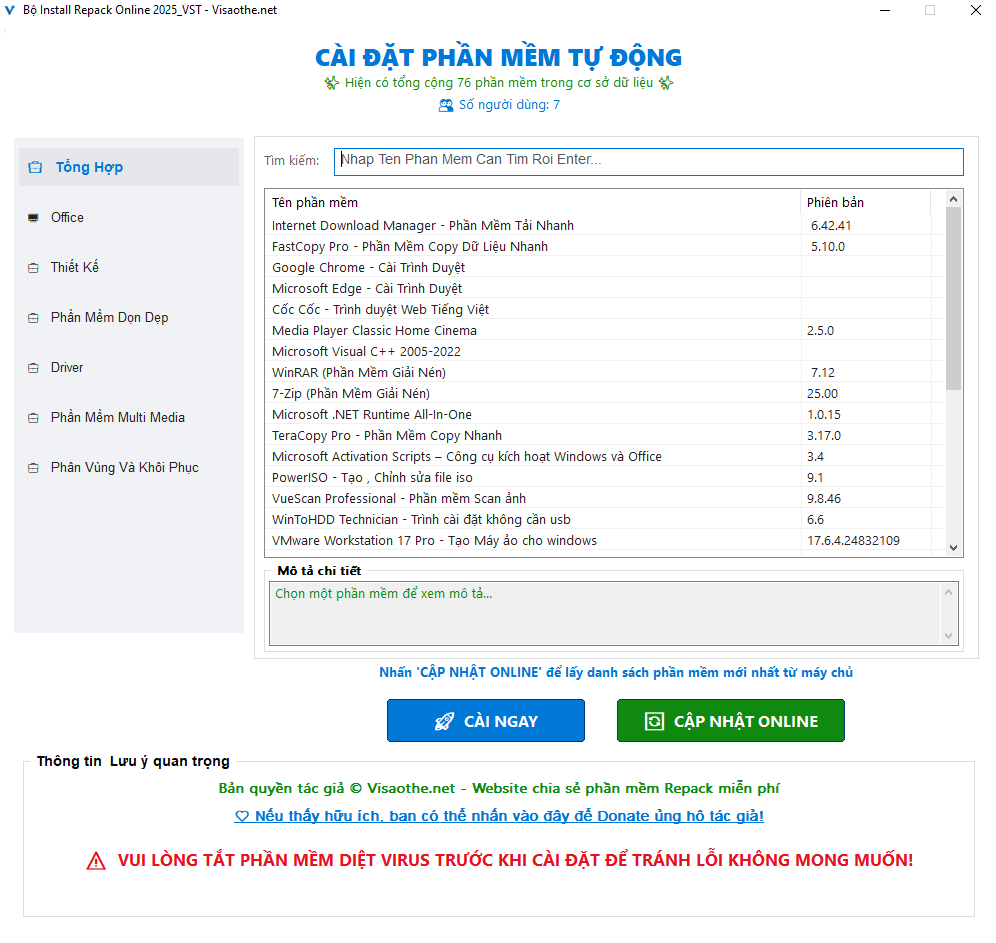
Task: Click description box scroll up arrow
Action: pos(948,592)
